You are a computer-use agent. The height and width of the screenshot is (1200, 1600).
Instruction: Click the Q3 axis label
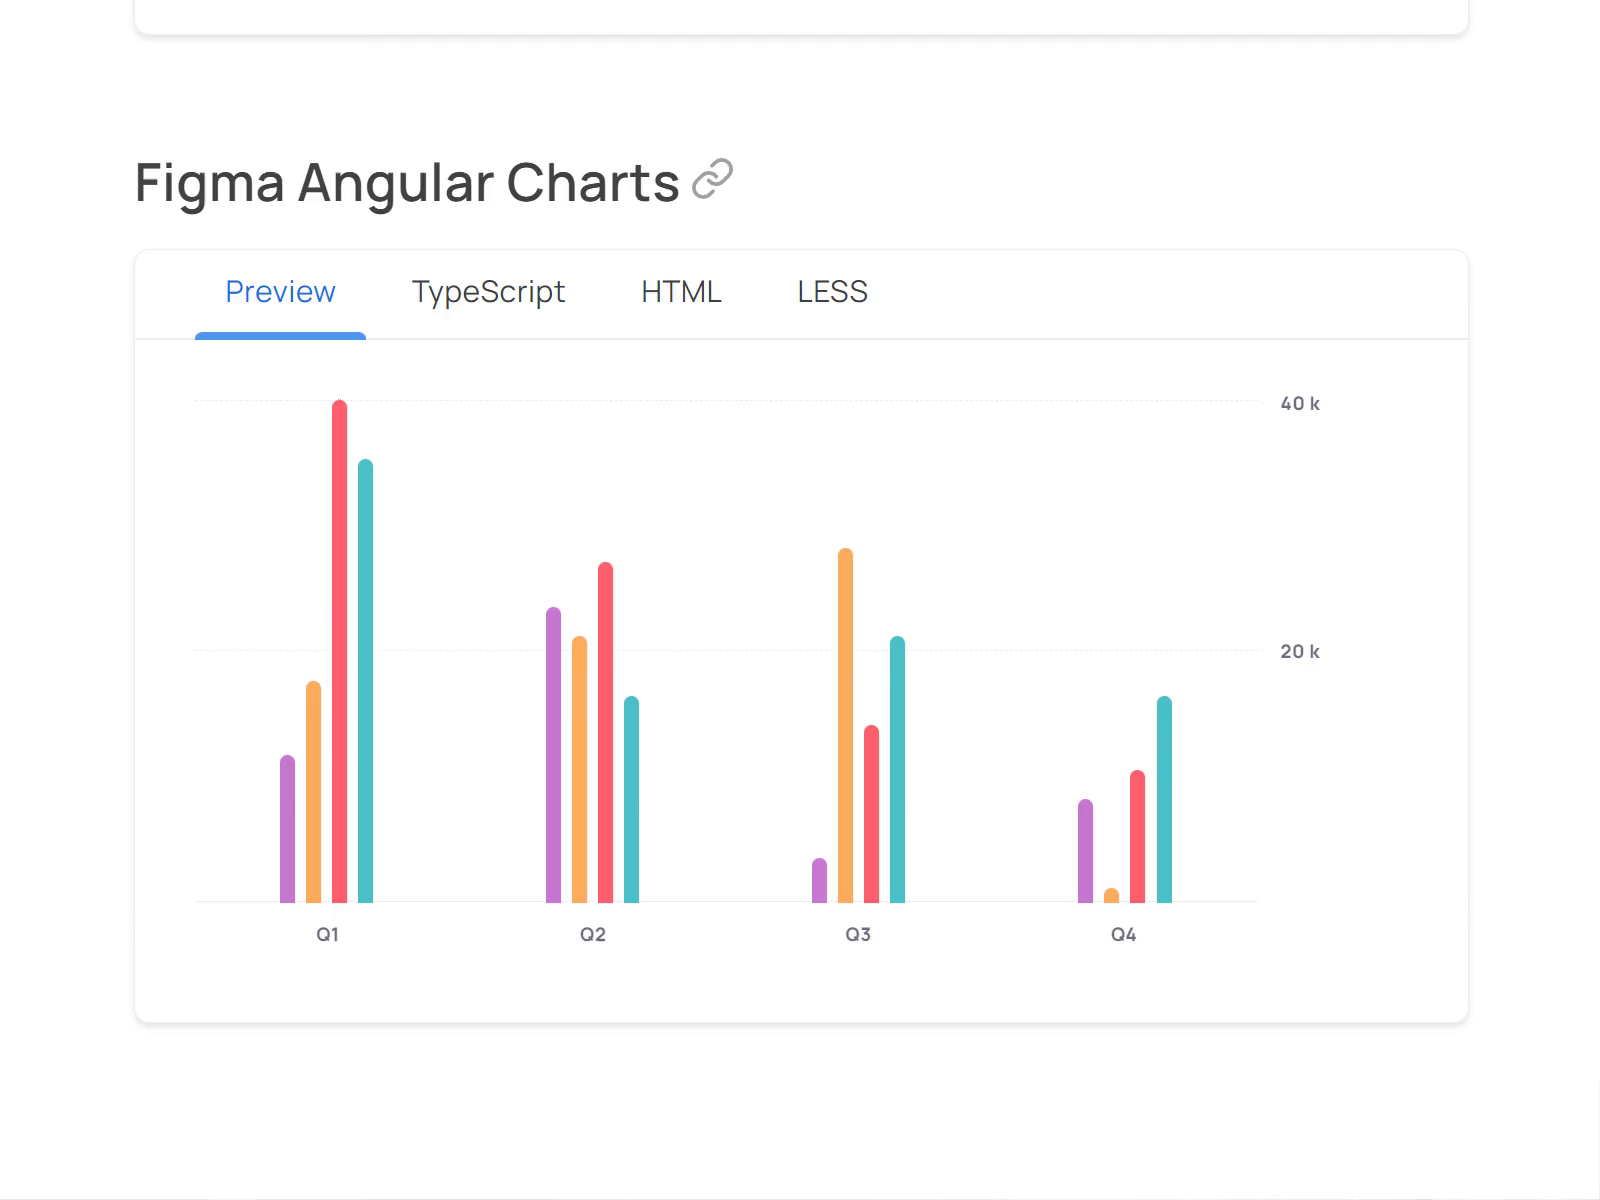[x=858, y=933]
